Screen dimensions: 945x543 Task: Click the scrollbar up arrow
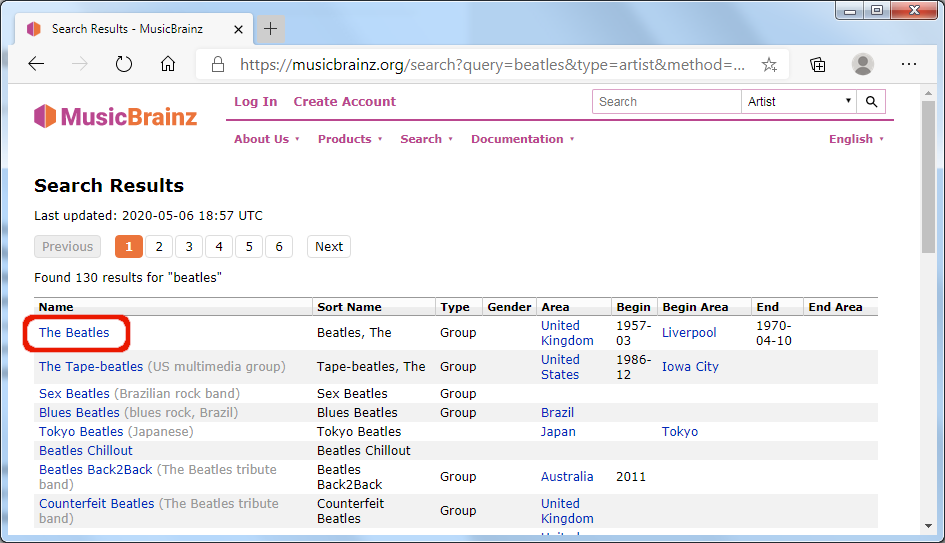pos(928,93)
